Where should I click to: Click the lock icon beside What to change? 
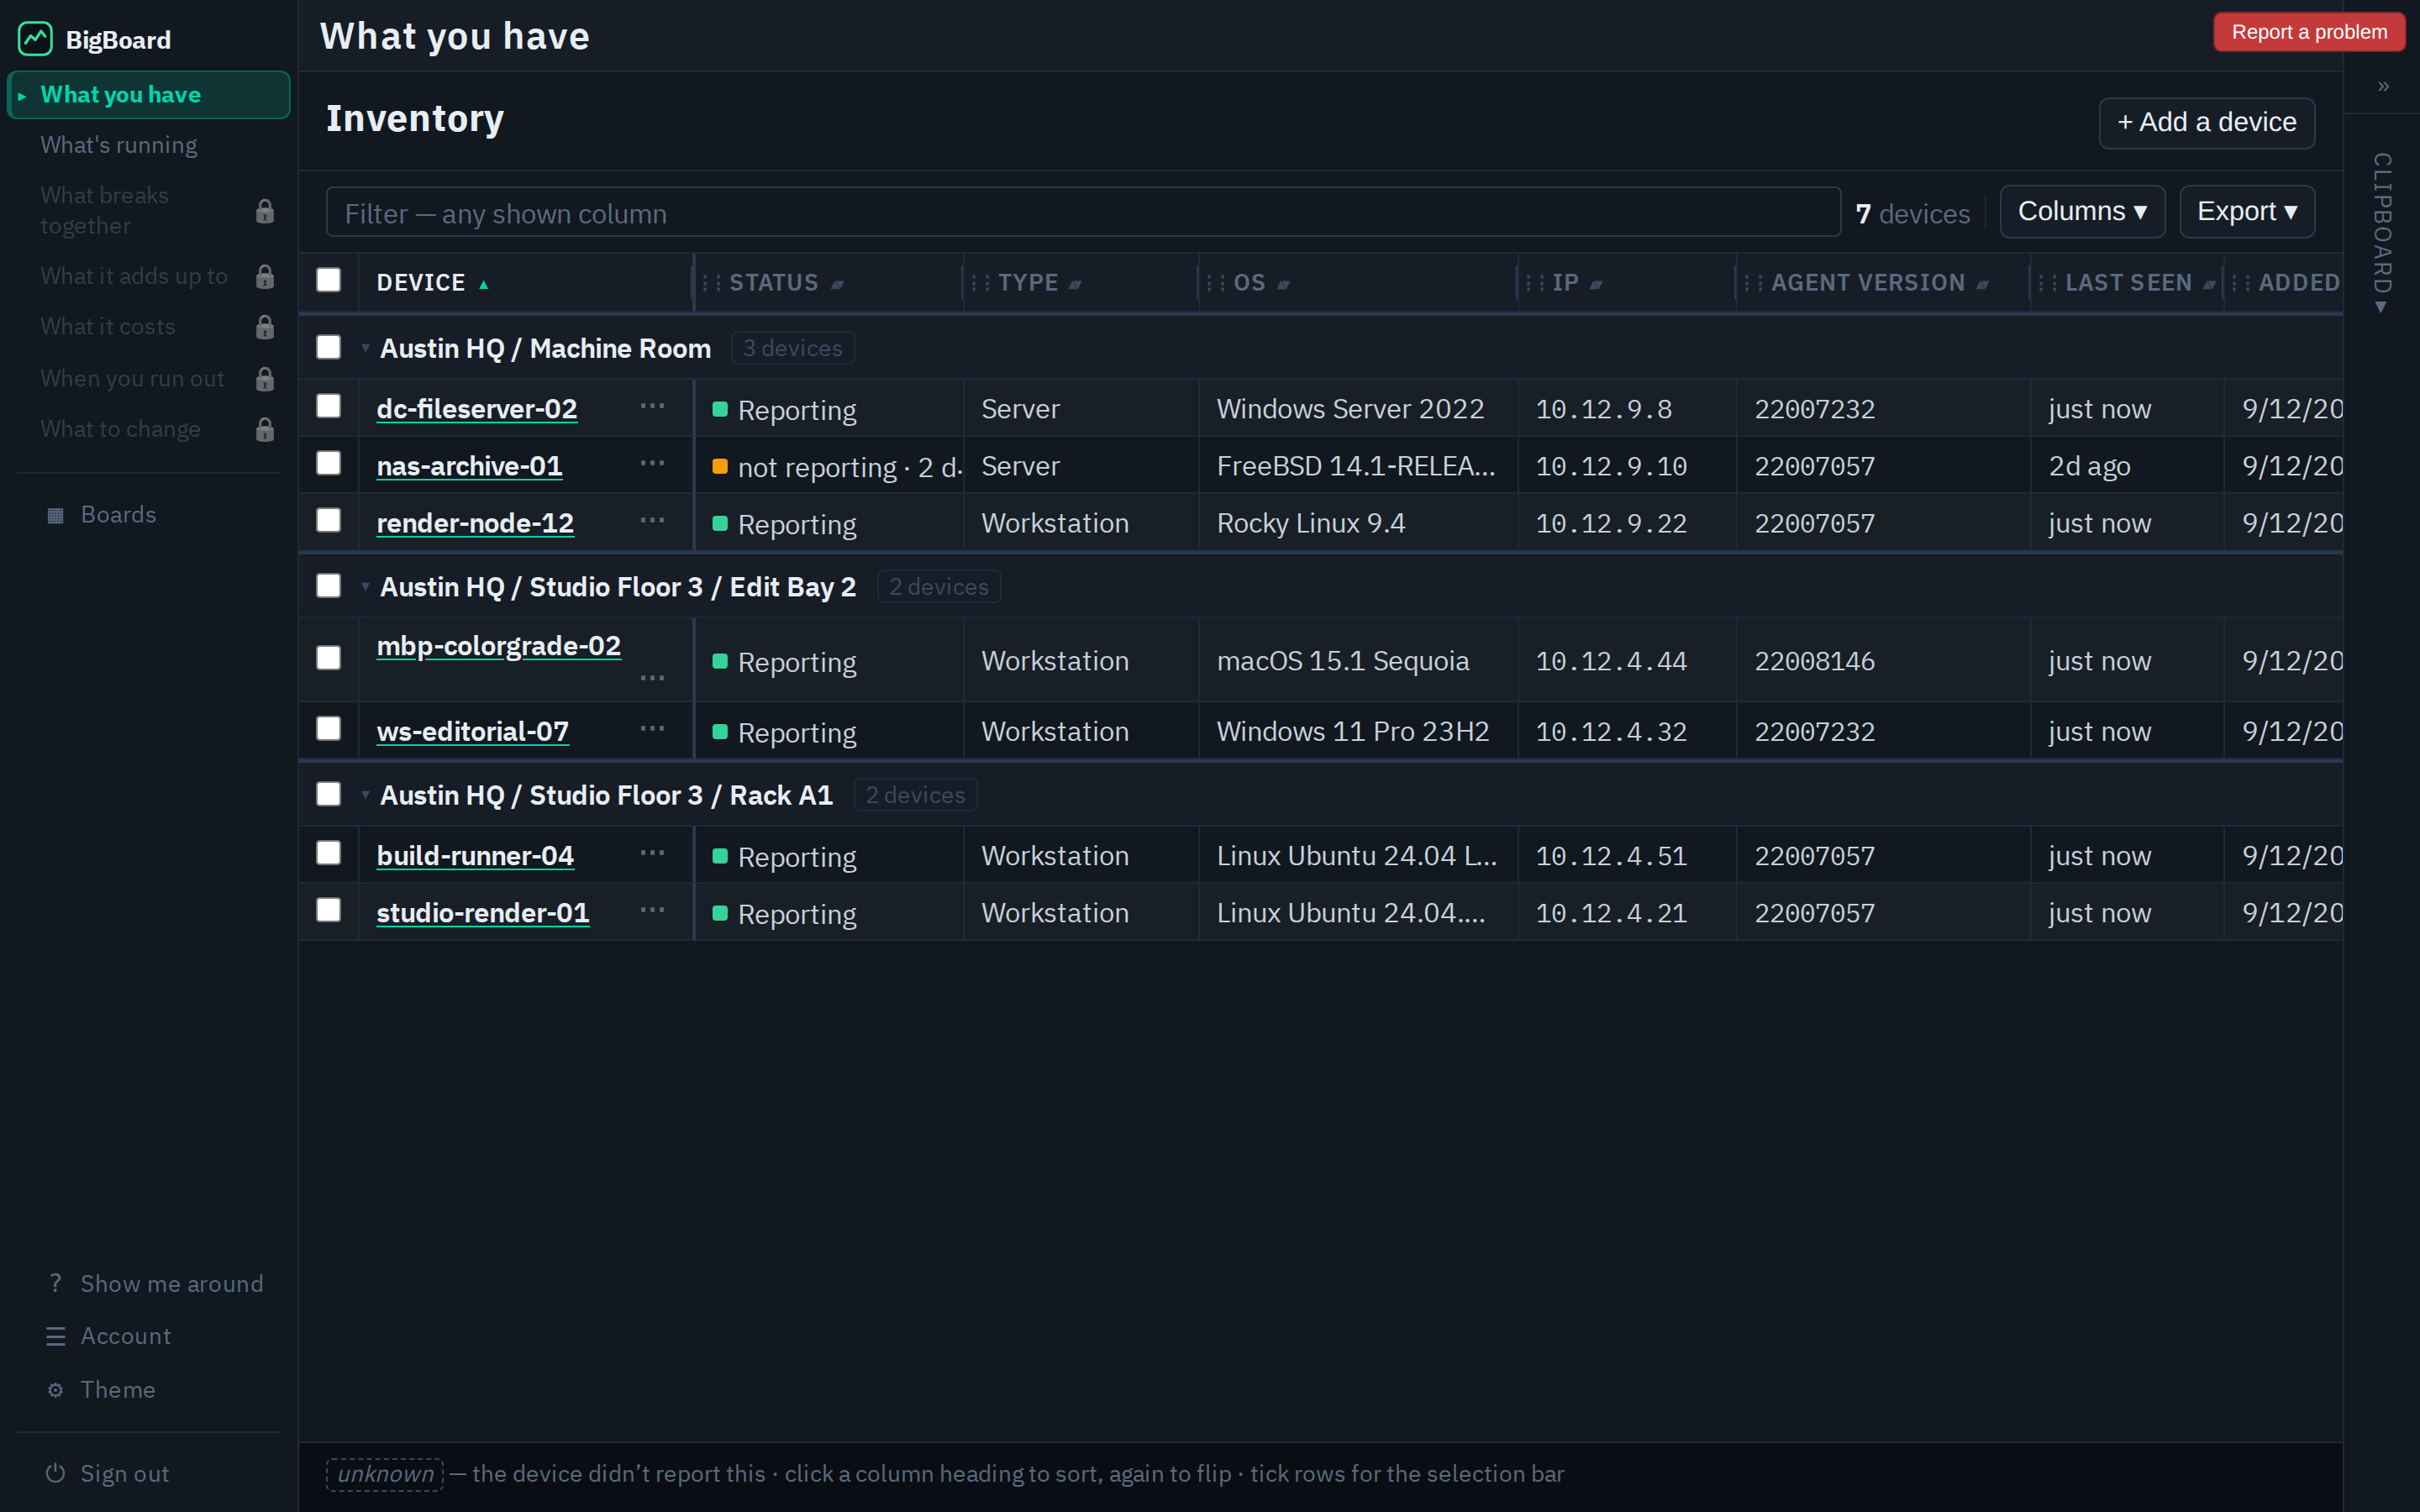point(265,429)
